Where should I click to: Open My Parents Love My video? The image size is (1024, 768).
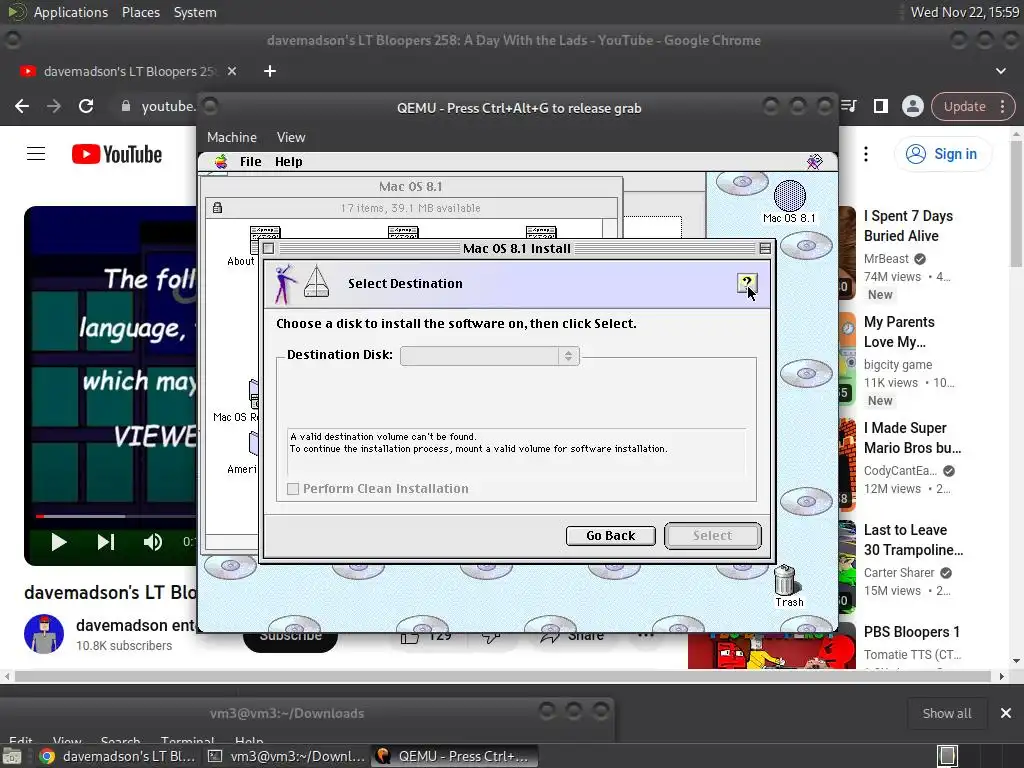tap(899, 332)
